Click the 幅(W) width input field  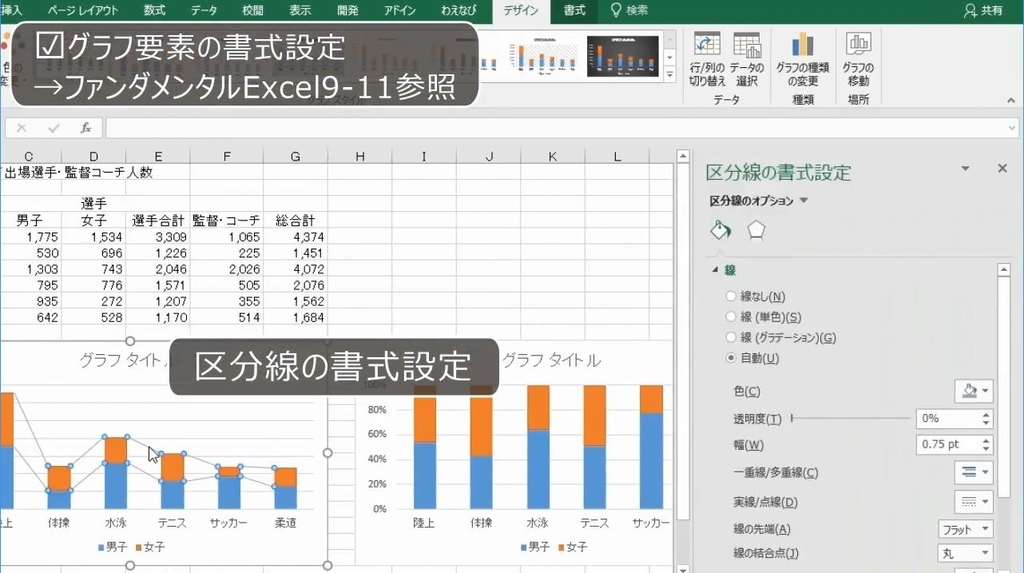tap(948, 445)
